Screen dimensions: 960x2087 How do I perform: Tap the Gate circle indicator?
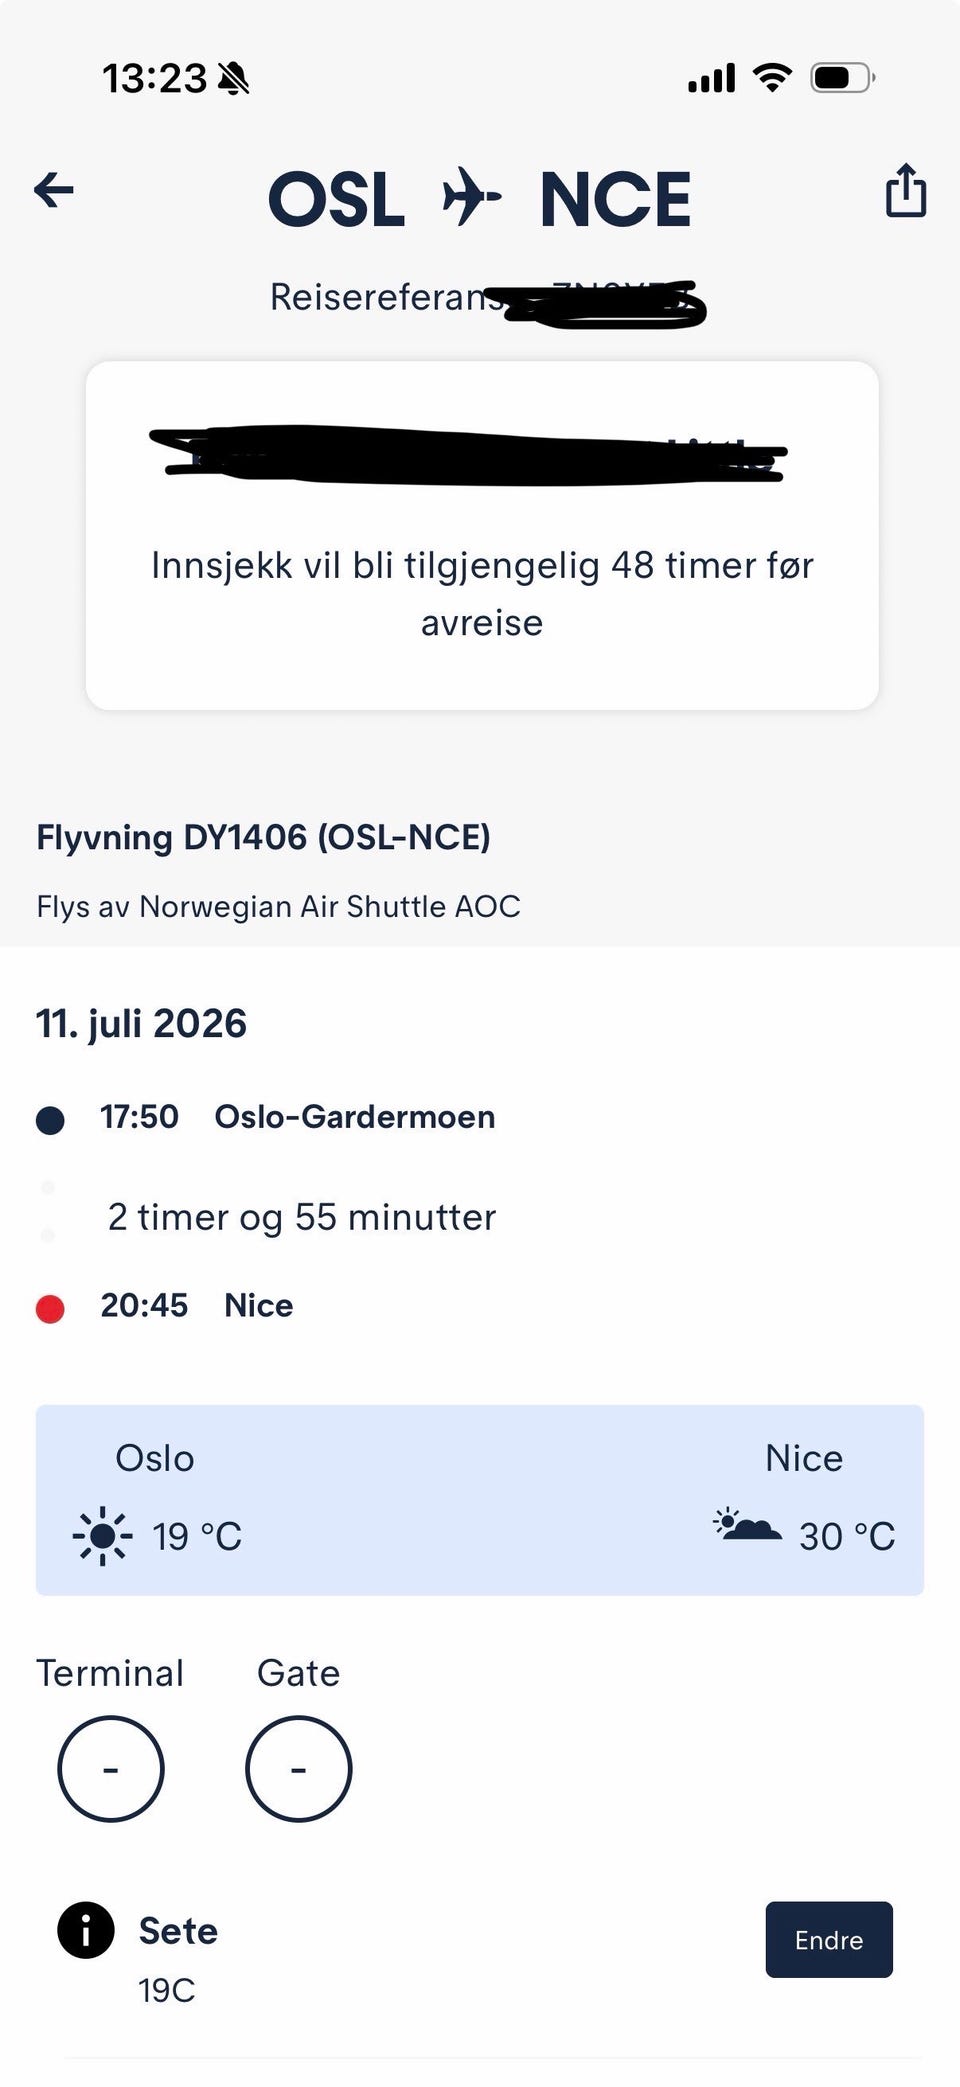tap(298, 1768)
